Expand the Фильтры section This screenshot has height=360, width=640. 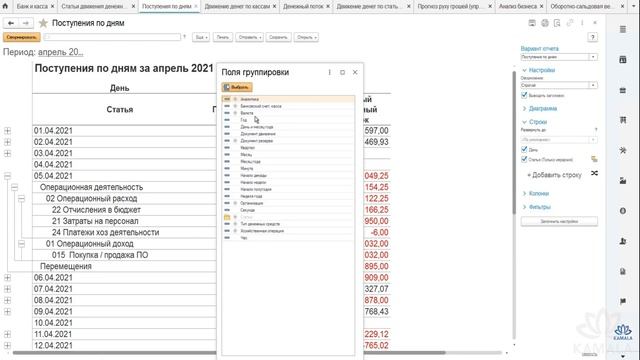[x=537, y=207]
